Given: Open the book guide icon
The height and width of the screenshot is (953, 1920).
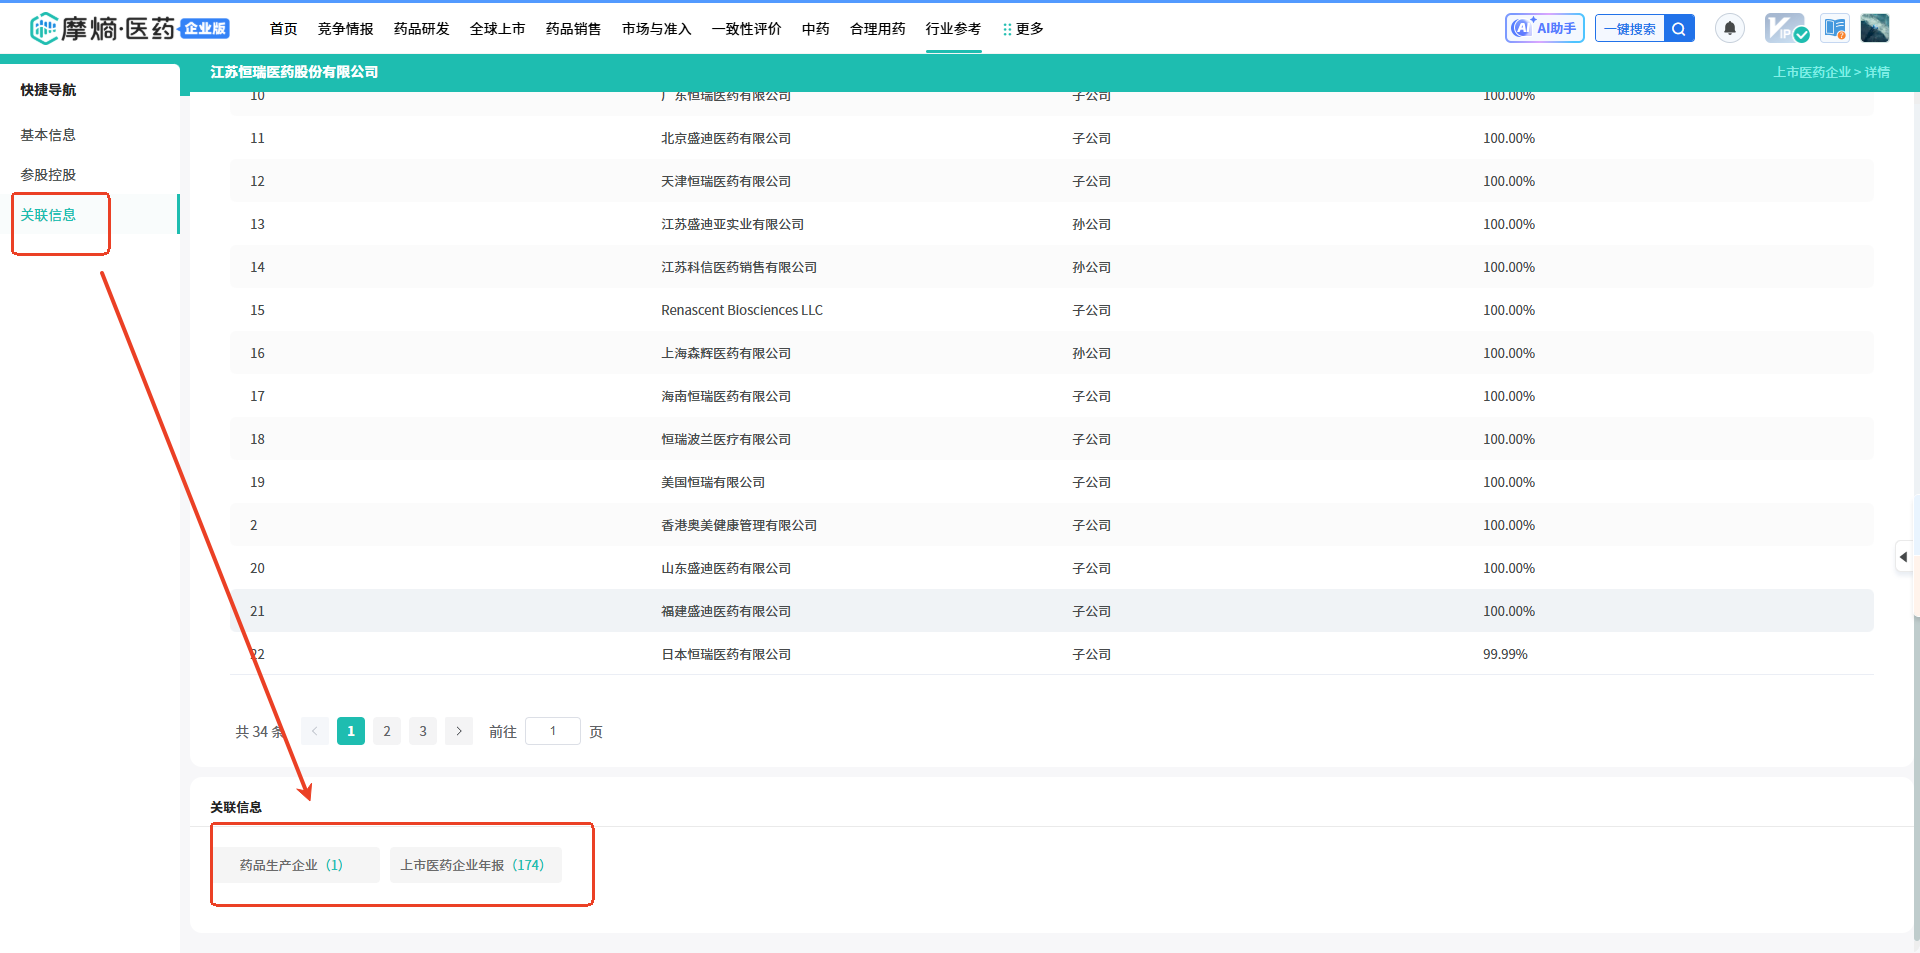Looking at the screenshot, I should coord(1835,28).
